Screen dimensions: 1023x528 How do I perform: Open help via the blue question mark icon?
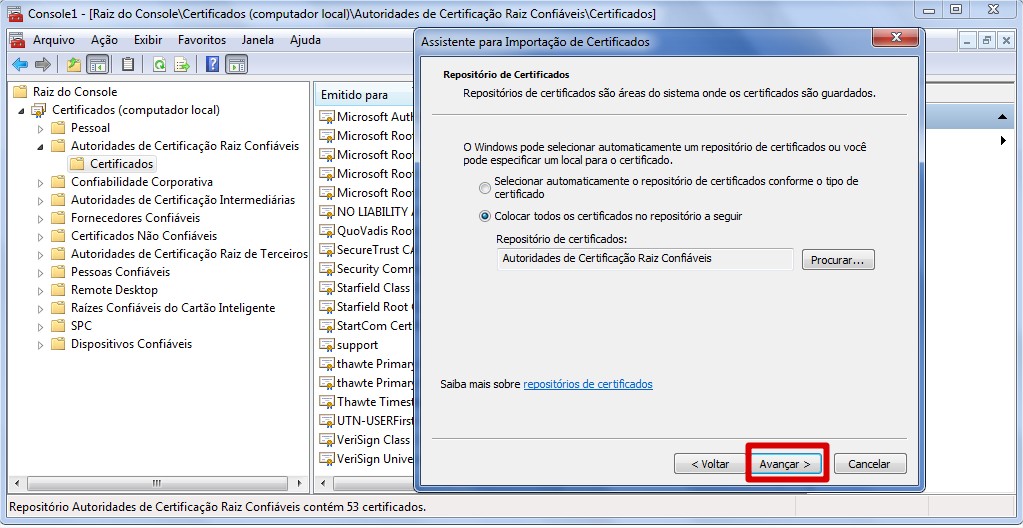coord(212,64)
